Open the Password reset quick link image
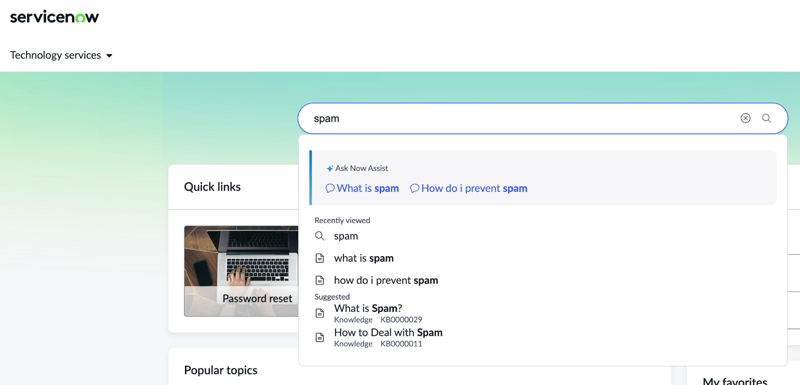This screenshot has height=385, width=800. [x=241, y=271]
